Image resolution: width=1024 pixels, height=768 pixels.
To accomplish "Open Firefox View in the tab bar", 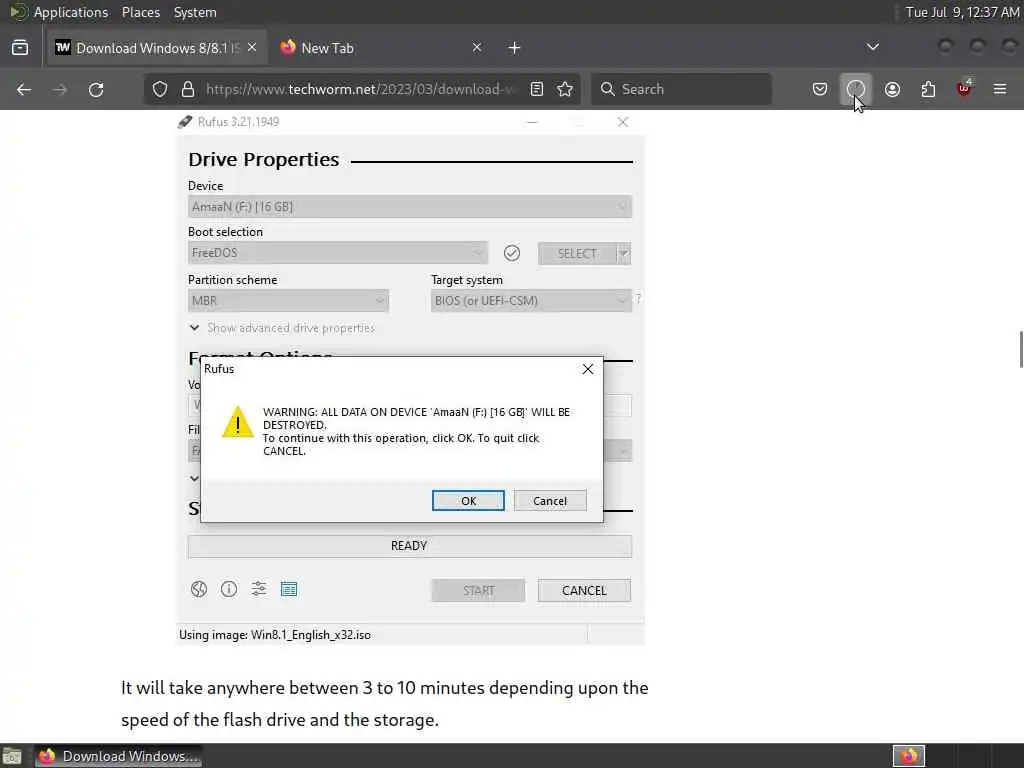I will pyautogui.click(x=20, y=48).
